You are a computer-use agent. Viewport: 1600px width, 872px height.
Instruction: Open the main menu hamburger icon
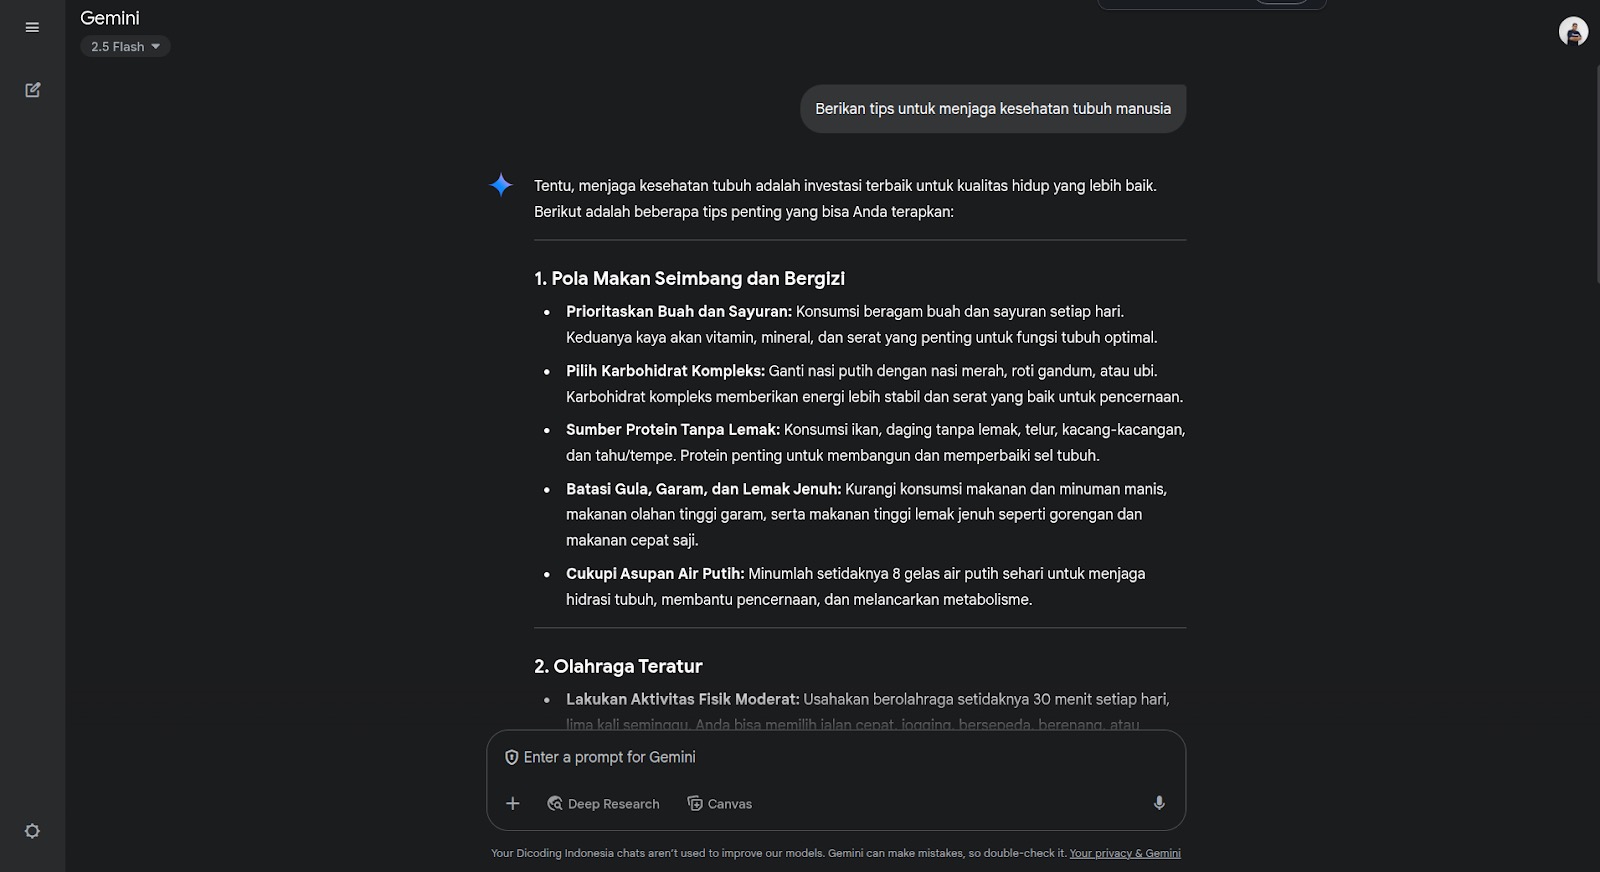(x=32, y=28)
